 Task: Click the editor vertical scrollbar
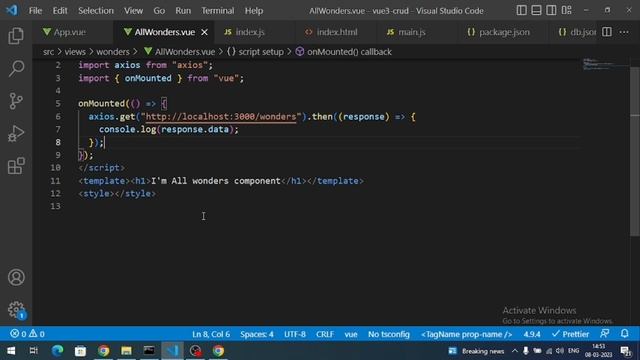coord(635,151)
